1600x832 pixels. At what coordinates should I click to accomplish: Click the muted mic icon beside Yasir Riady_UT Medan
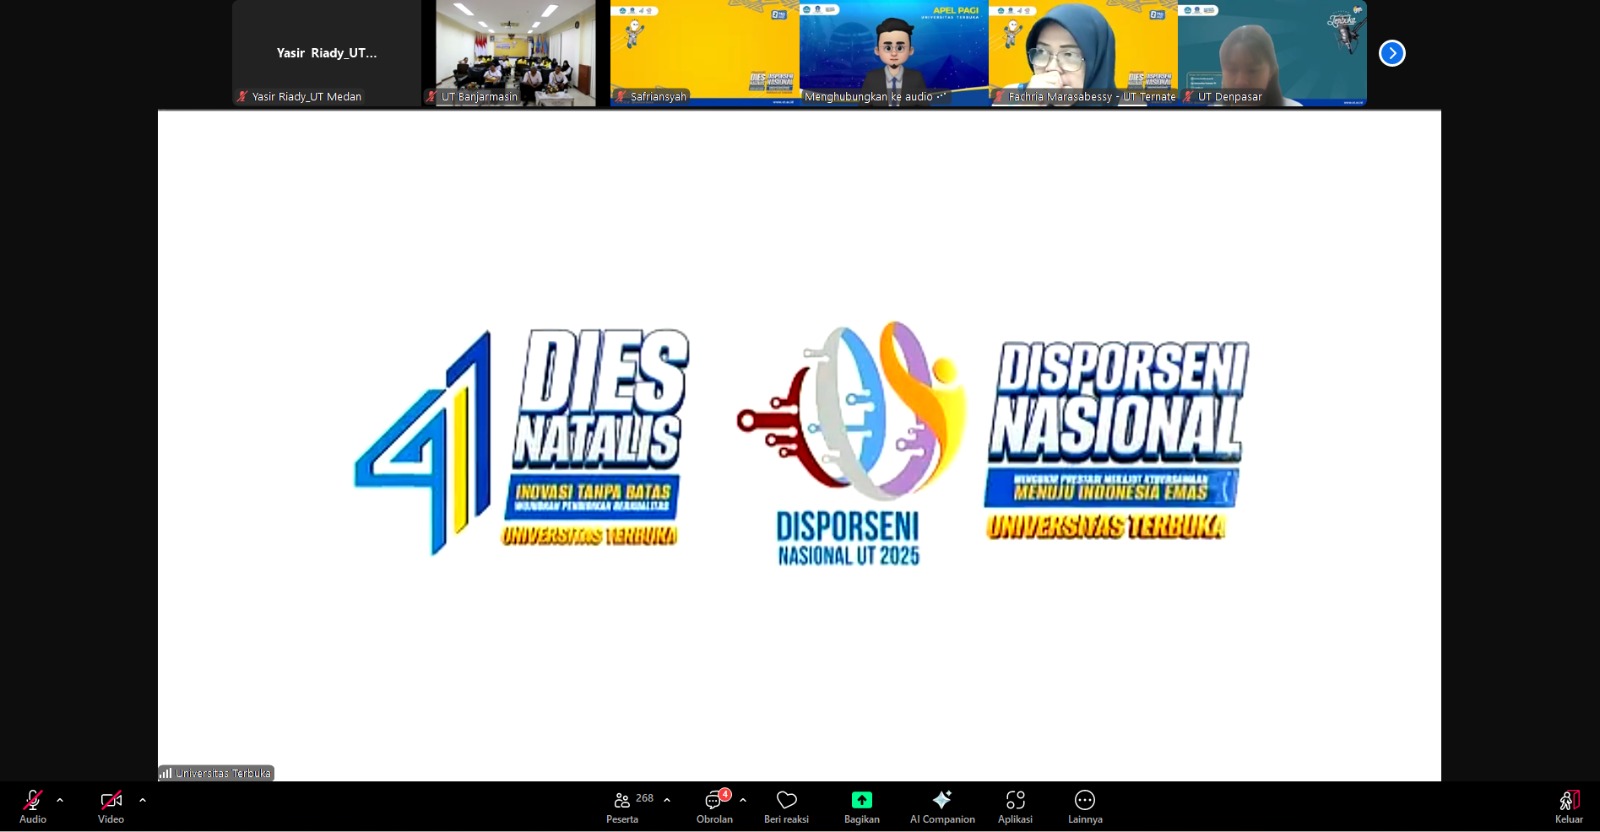pos(242,97)
